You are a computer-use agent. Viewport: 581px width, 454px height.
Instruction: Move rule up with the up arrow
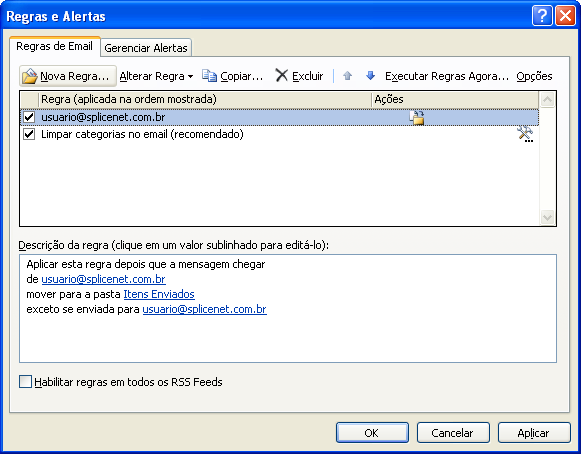[347, 76]
